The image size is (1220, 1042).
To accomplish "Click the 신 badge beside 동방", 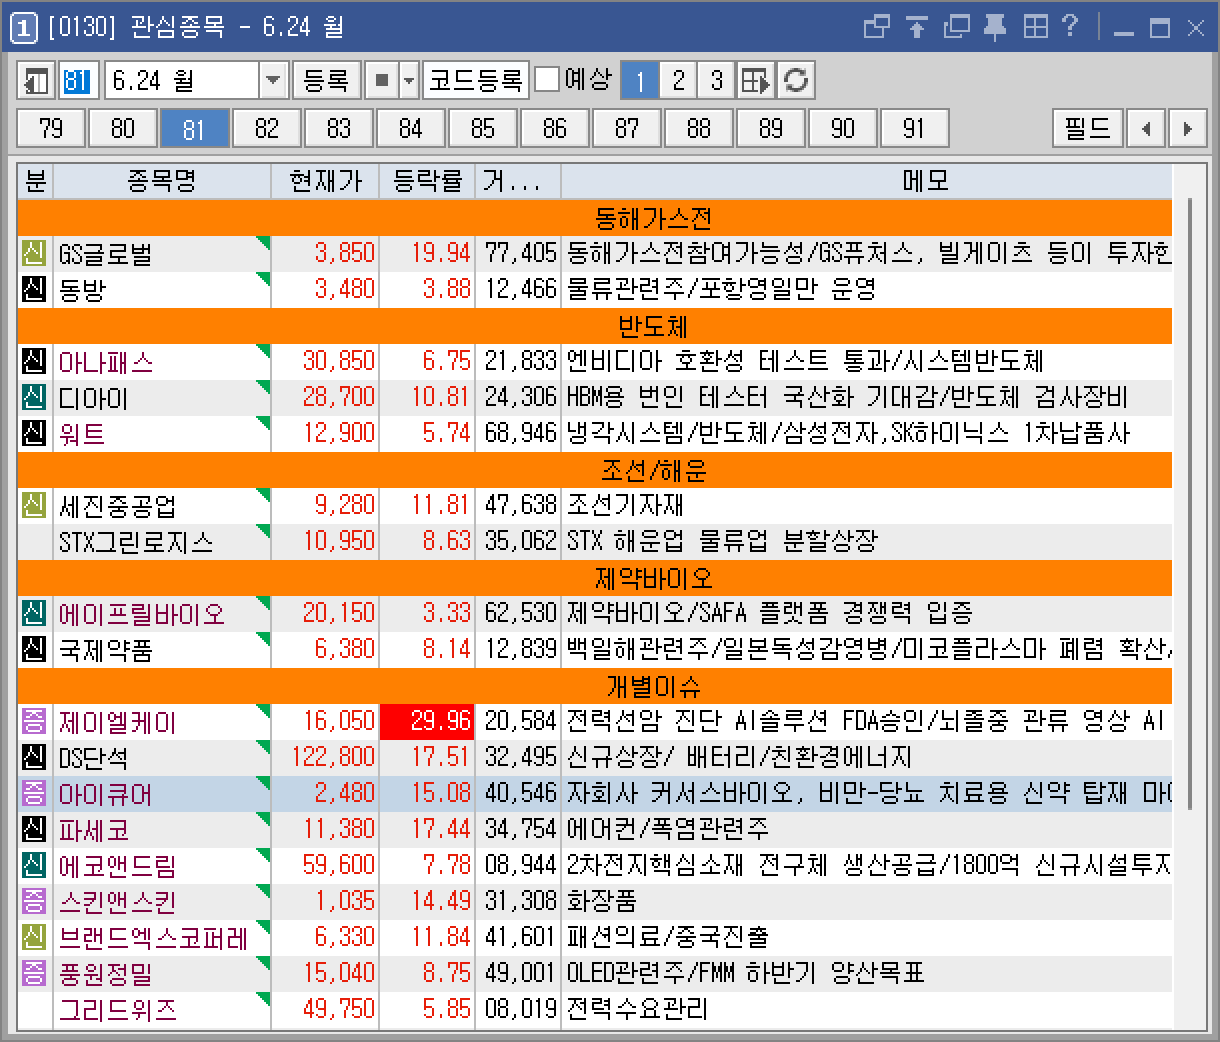I will pyautogui.click(x=34, y=289).
